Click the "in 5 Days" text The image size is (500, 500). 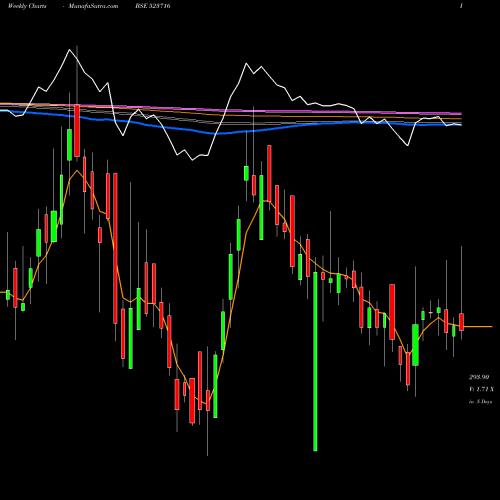pos(480,402)
